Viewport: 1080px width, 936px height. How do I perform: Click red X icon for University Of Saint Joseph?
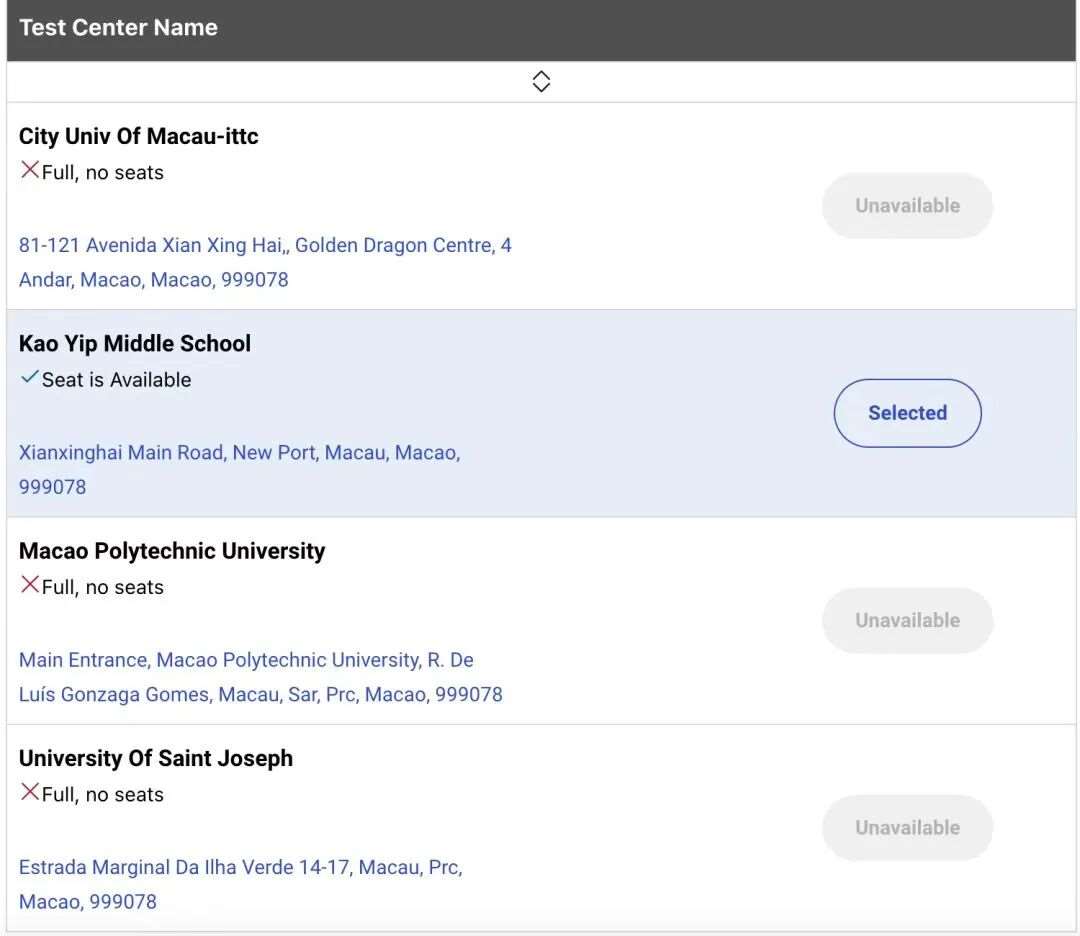point(30,792)
